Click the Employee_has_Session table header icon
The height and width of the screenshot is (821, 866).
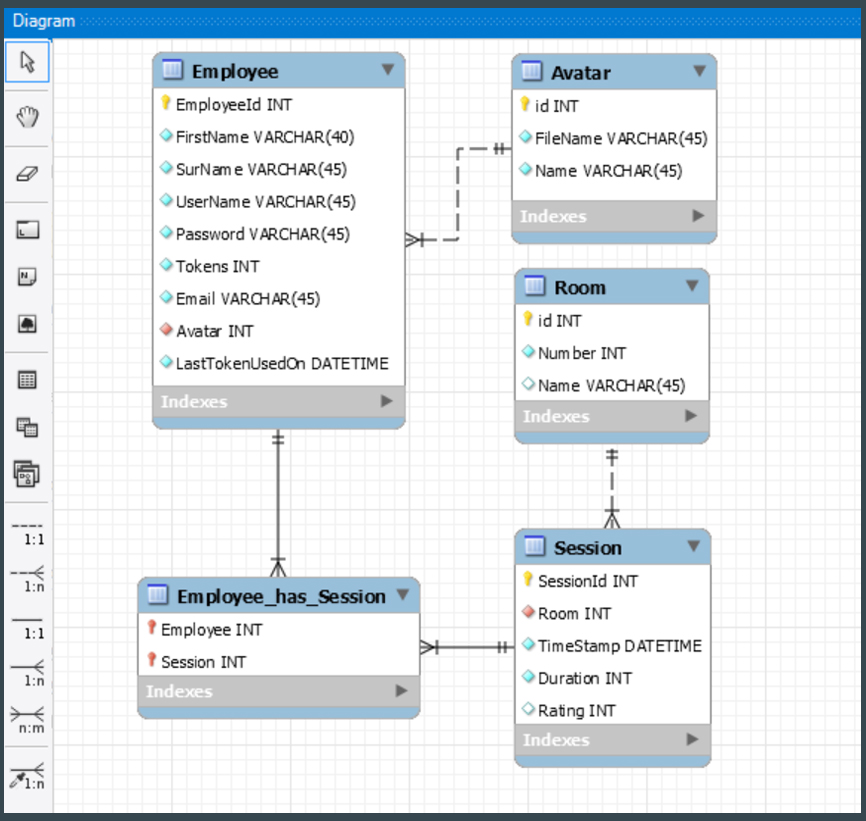coord(157,595)
